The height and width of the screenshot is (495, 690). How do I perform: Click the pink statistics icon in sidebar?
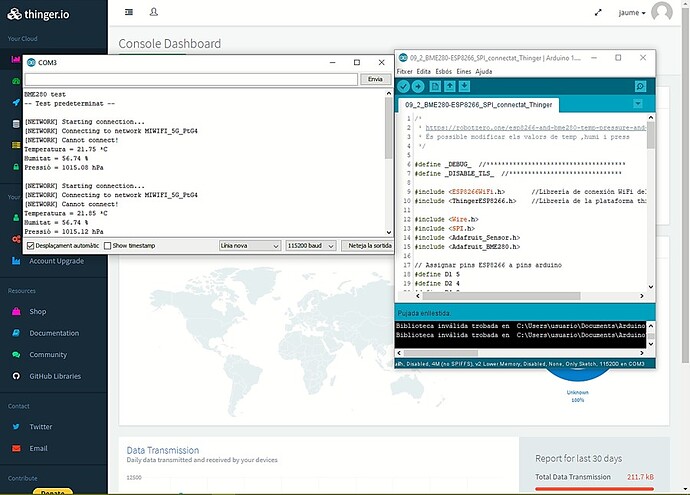click(x=16, y=59)
